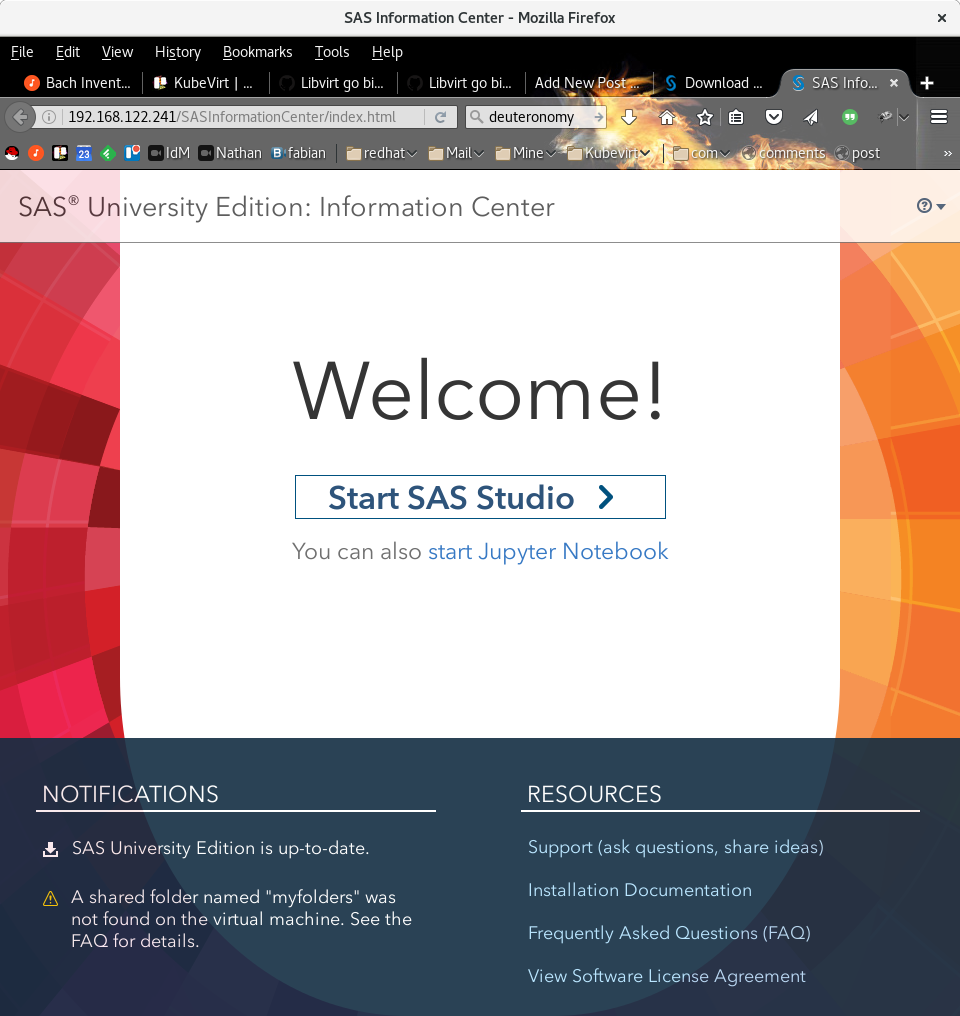
Task: Submit search with the arrow in search box
Action: (x=599, y=117)
